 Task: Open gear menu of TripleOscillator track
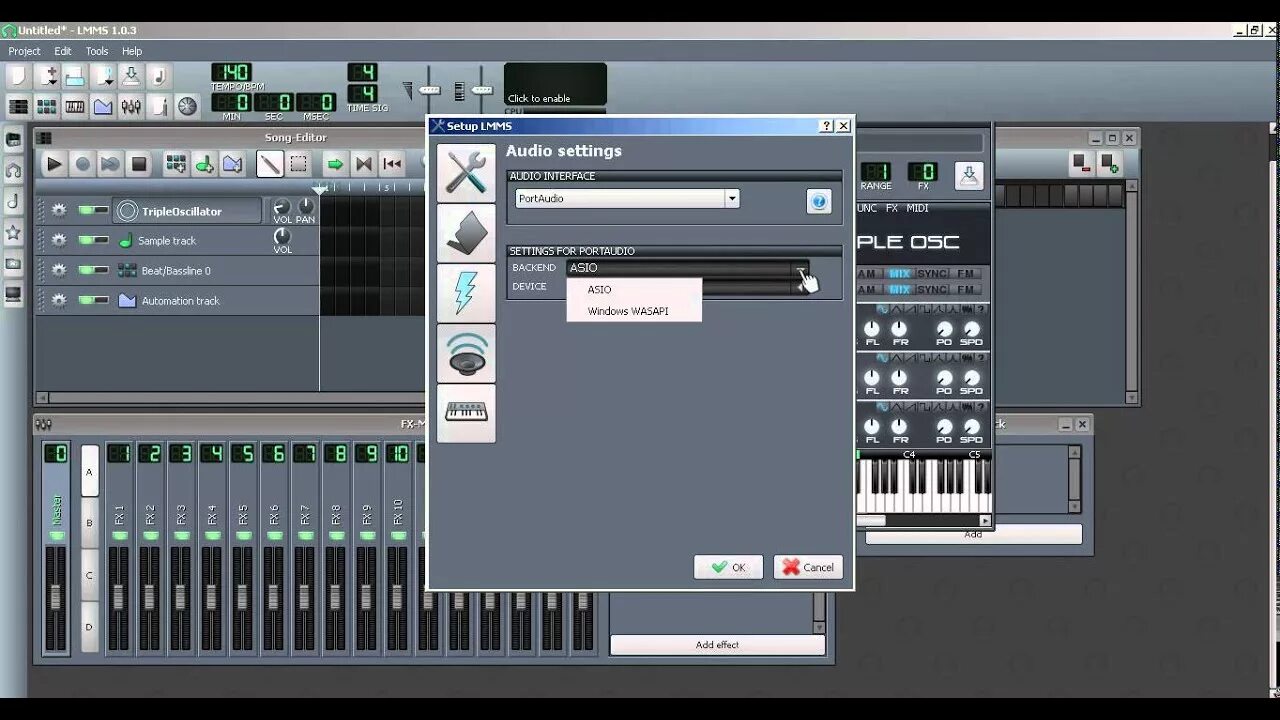coord(59,211)
